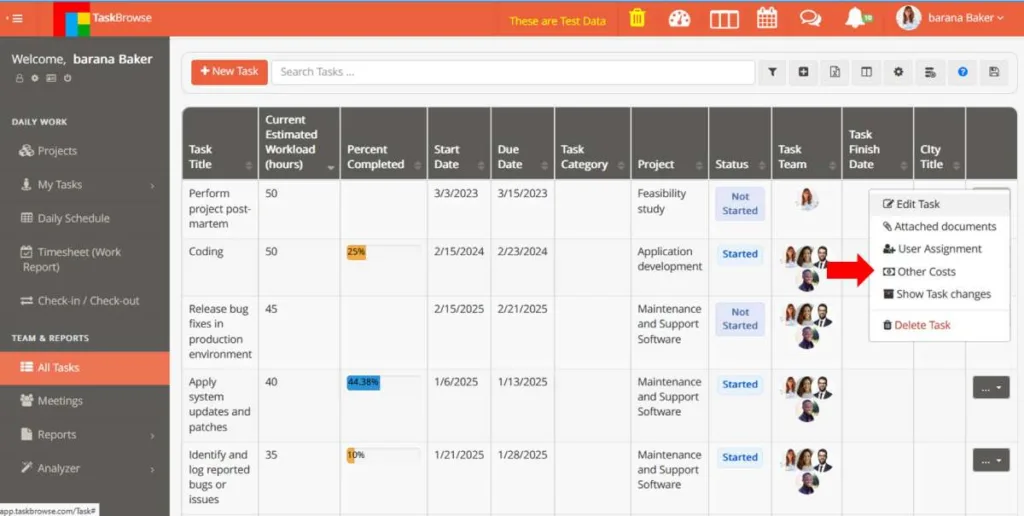Click the New Task button
The image size is (1024, 516).
[x=229, y=72]
